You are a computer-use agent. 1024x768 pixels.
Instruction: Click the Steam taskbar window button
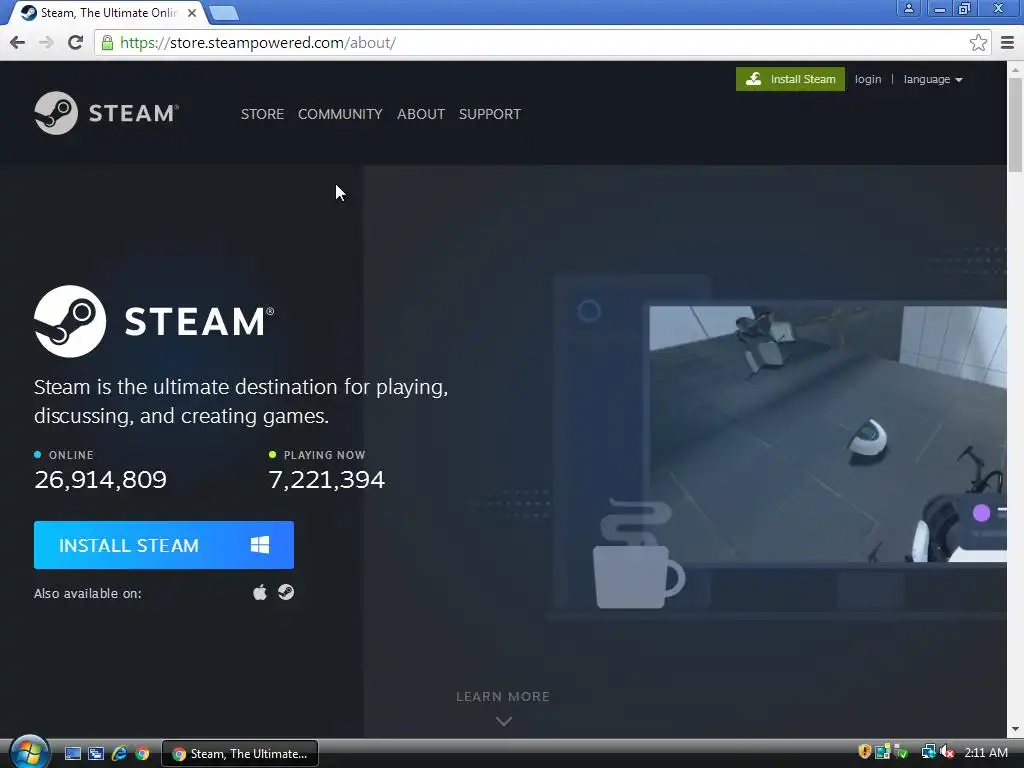pos(240,754)
